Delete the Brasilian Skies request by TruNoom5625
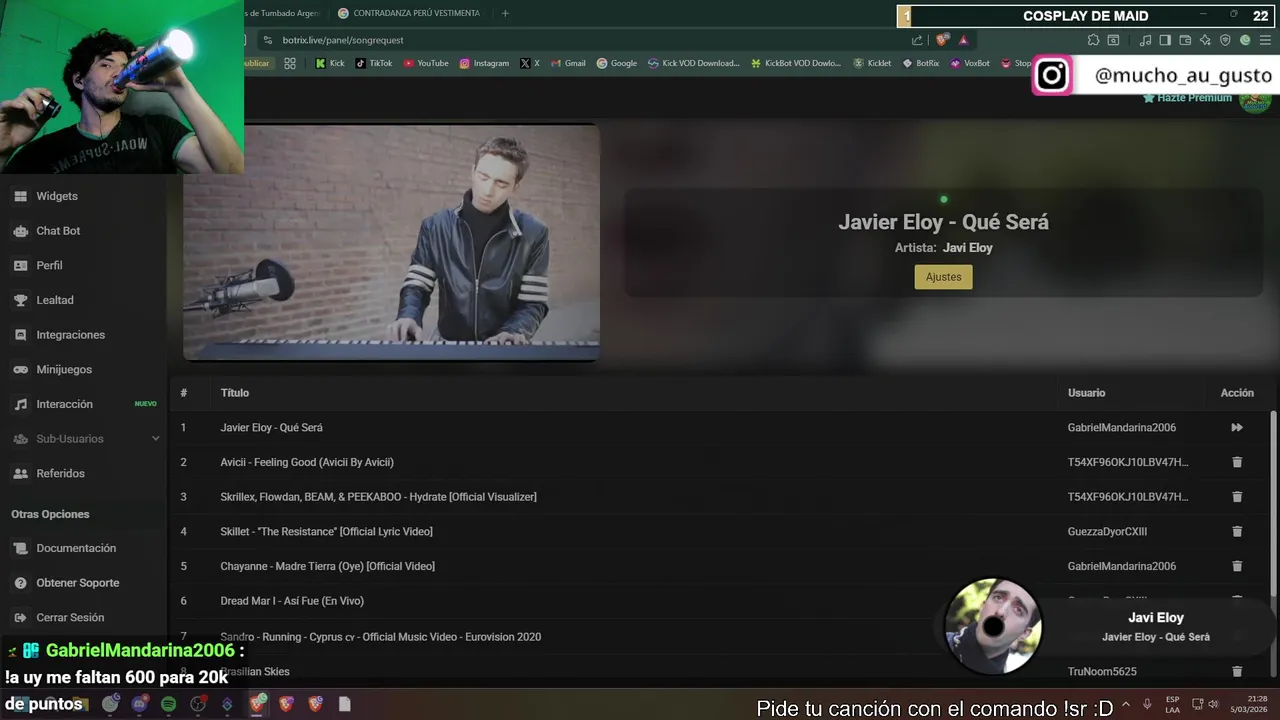The height and width of the screenshot is (720, 1280). [1237, 671]
